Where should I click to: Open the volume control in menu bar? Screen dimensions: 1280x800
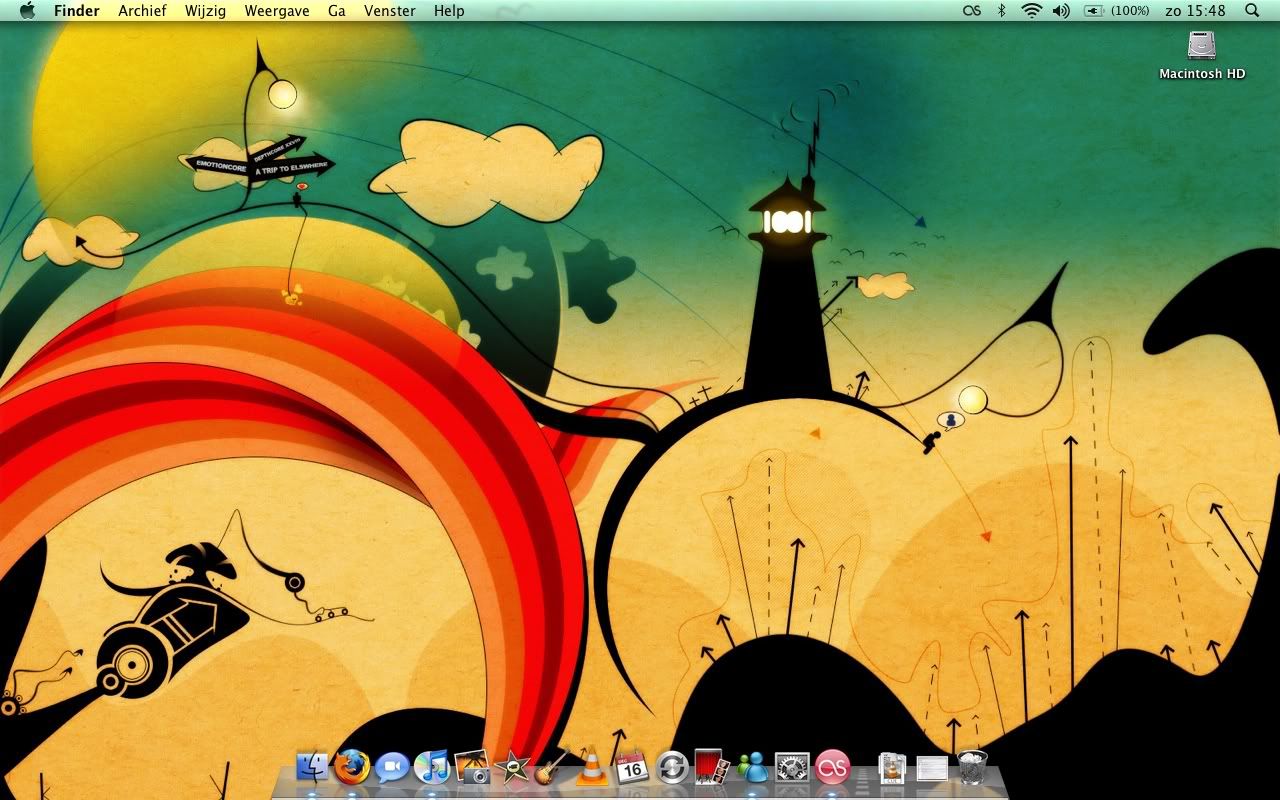pyautogui.click(x=1061, y=11)
